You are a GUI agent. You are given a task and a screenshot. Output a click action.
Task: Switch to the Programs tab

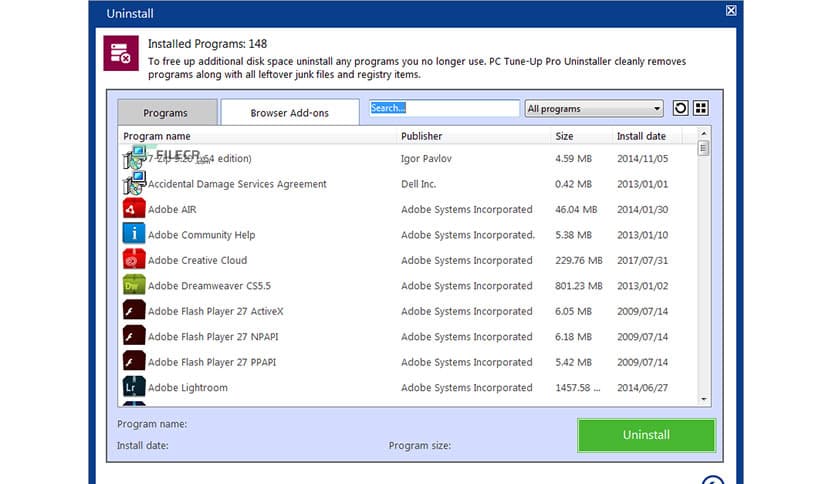[167, 112]
